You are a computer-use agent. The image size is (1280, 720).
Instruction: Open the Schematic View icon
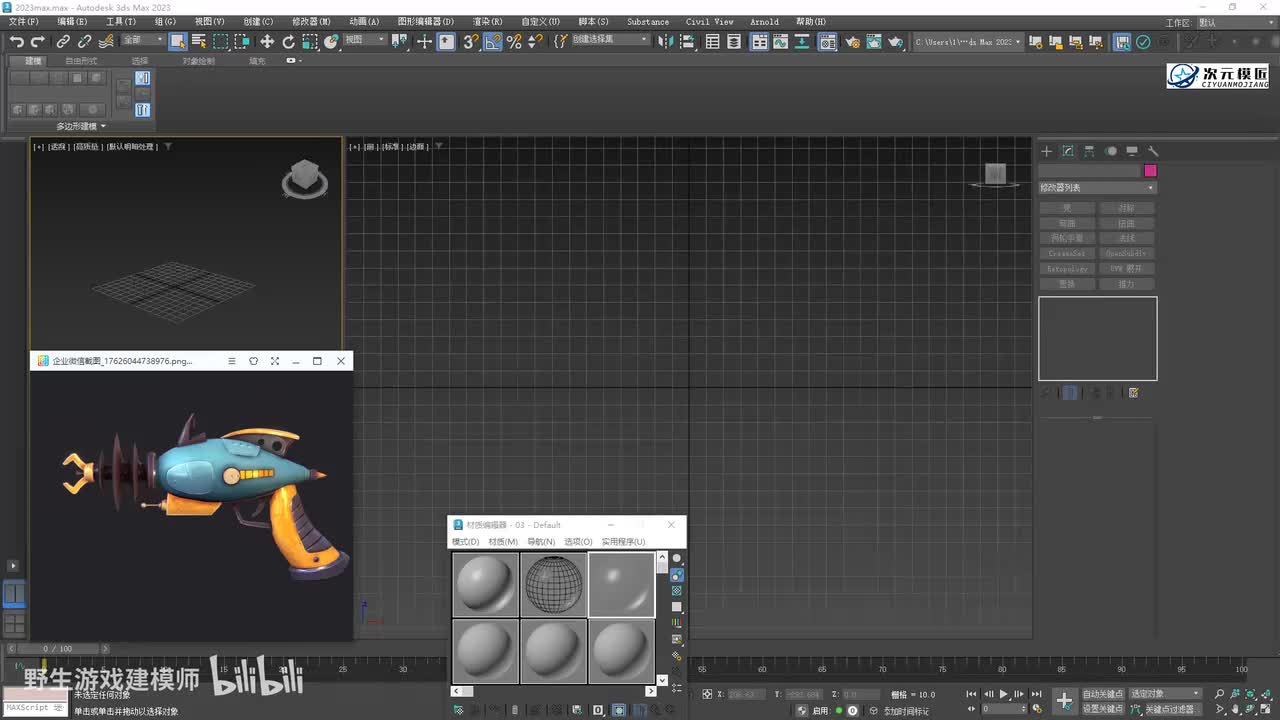tap(804, 41)
